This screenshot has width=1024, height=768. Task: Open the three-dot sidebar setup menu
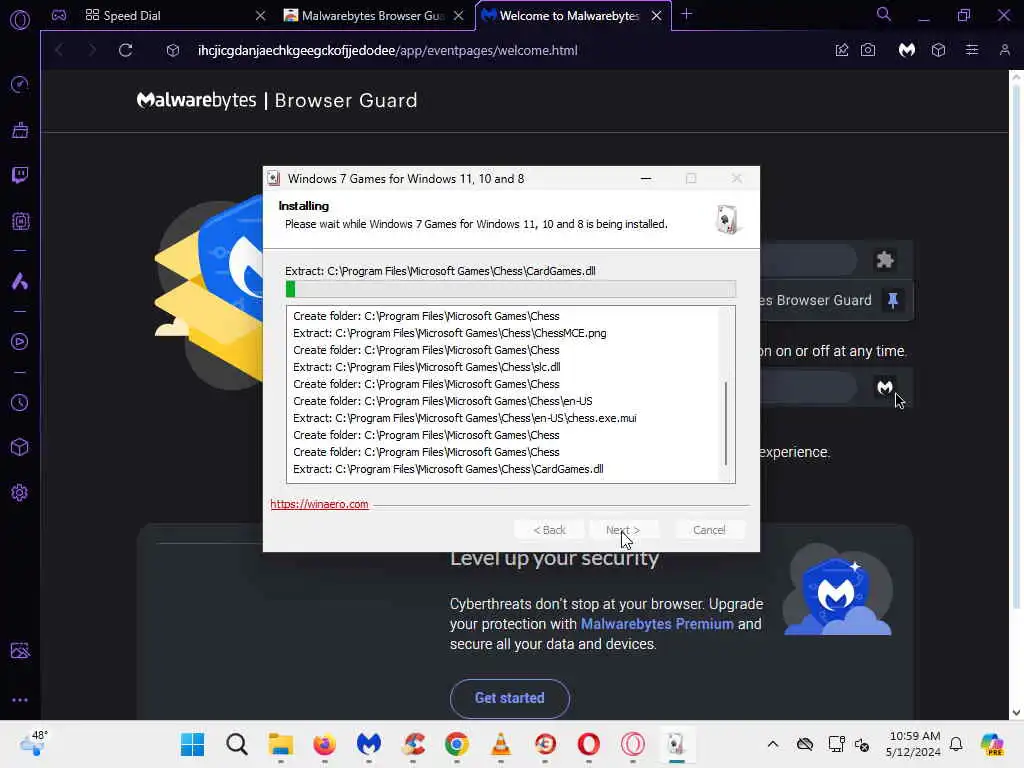[20, 699]
